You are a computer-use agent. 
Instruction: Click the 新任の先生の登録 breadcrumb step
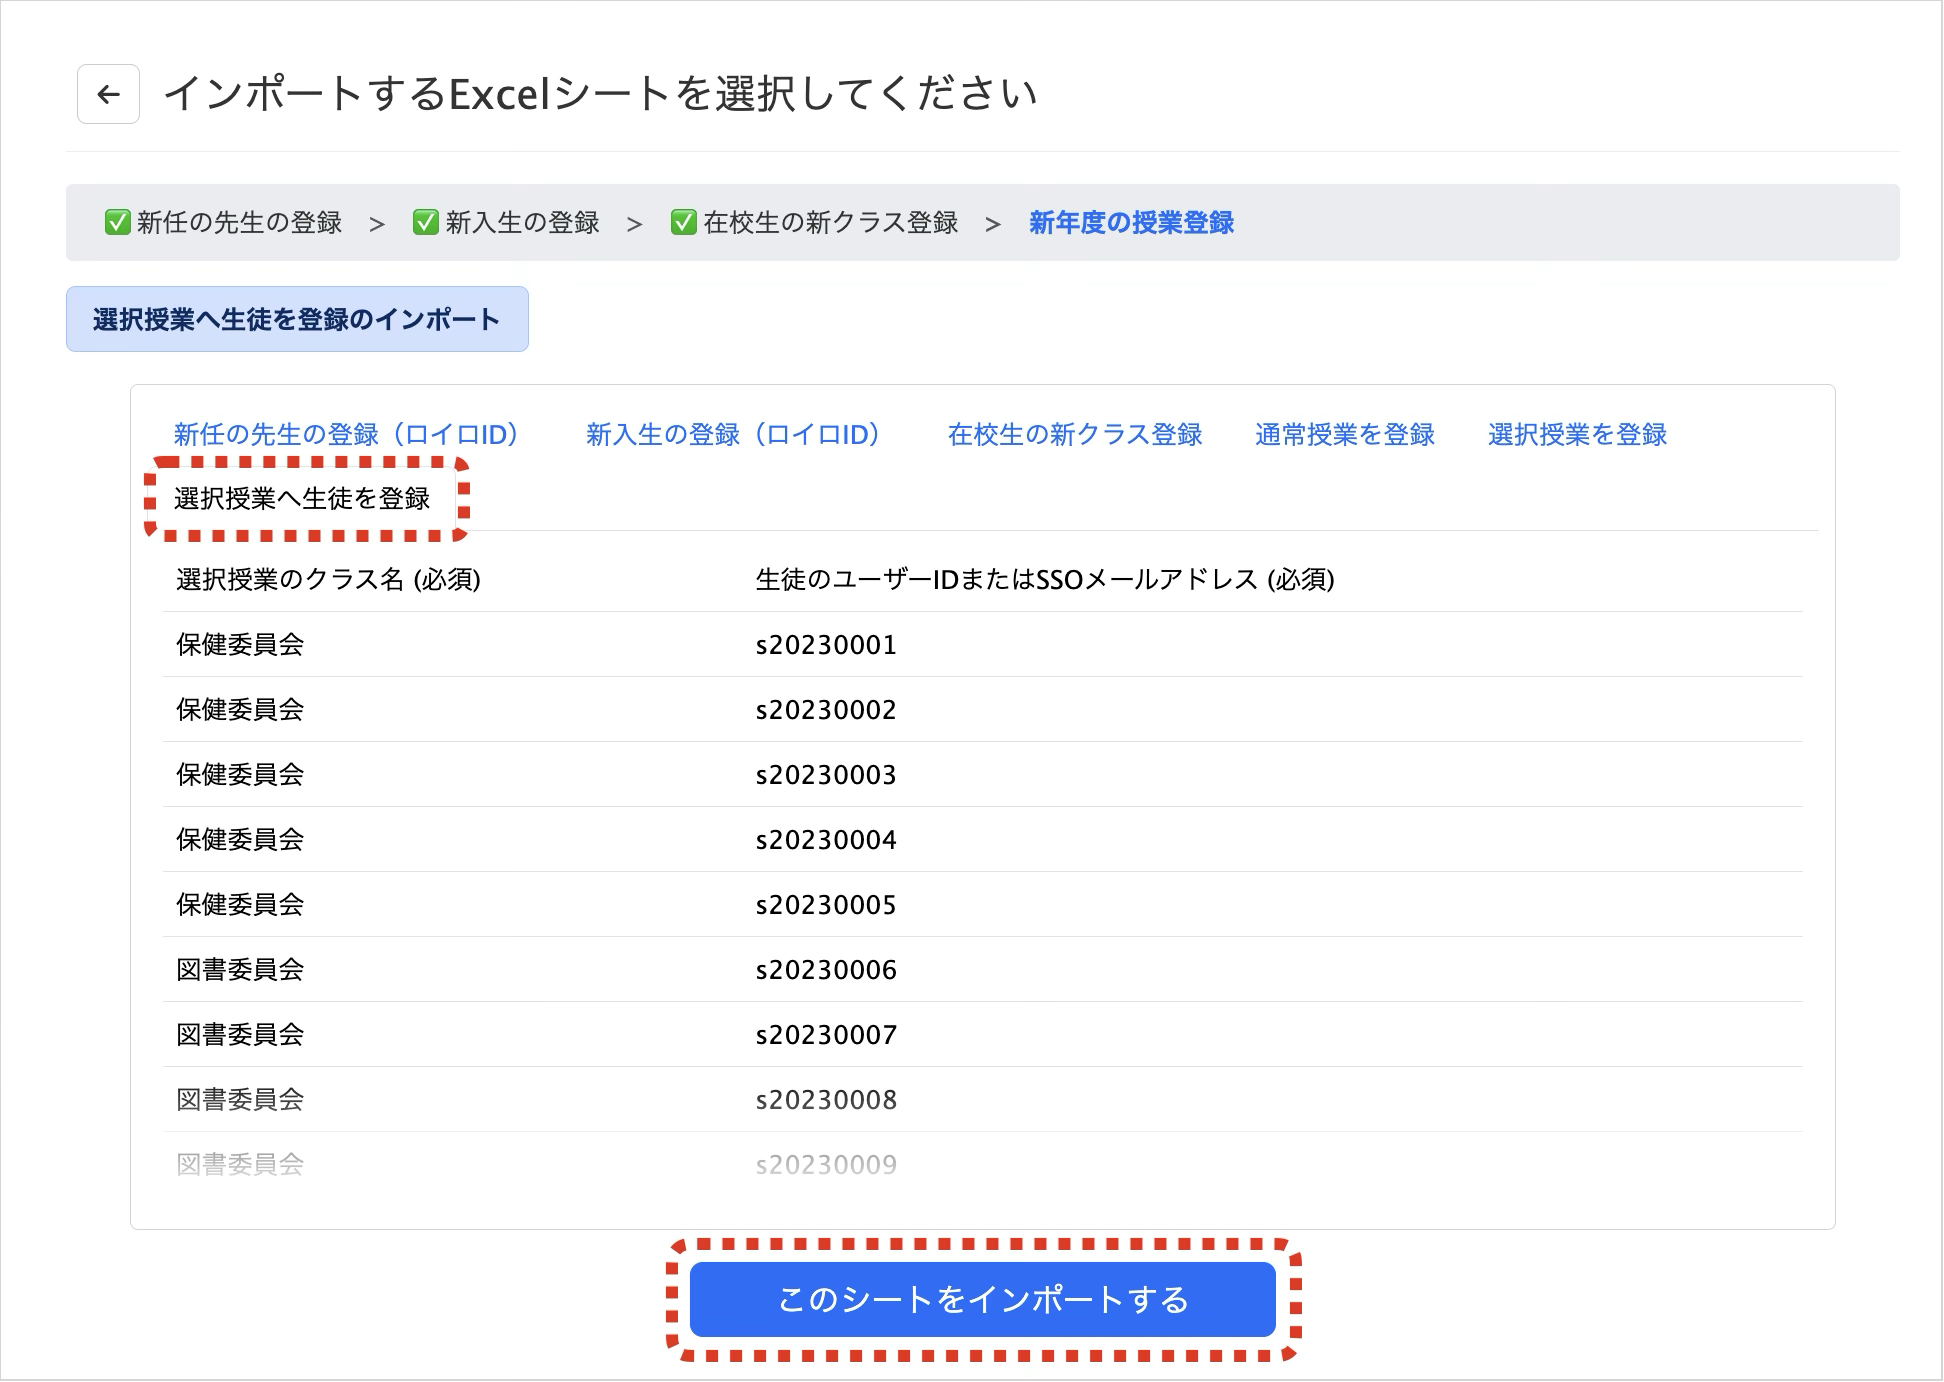coord(239,222)
